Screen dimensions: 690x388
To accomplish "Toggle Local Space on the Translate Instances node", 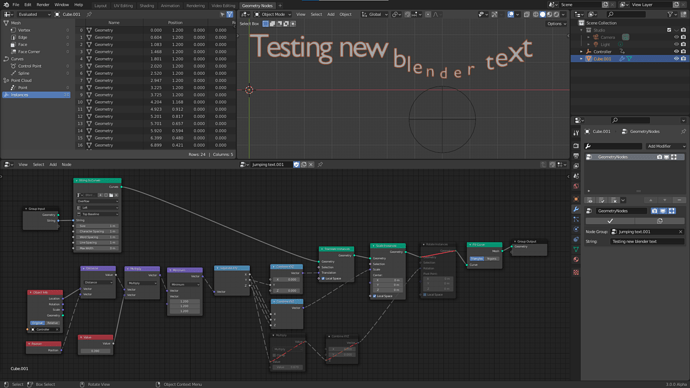I will tap(323, 278).
